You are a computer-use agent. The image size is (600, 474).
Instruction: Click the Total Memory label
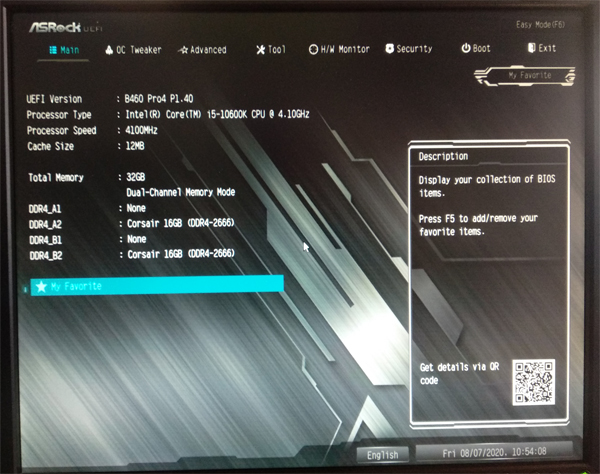click(x=56, y=178)
